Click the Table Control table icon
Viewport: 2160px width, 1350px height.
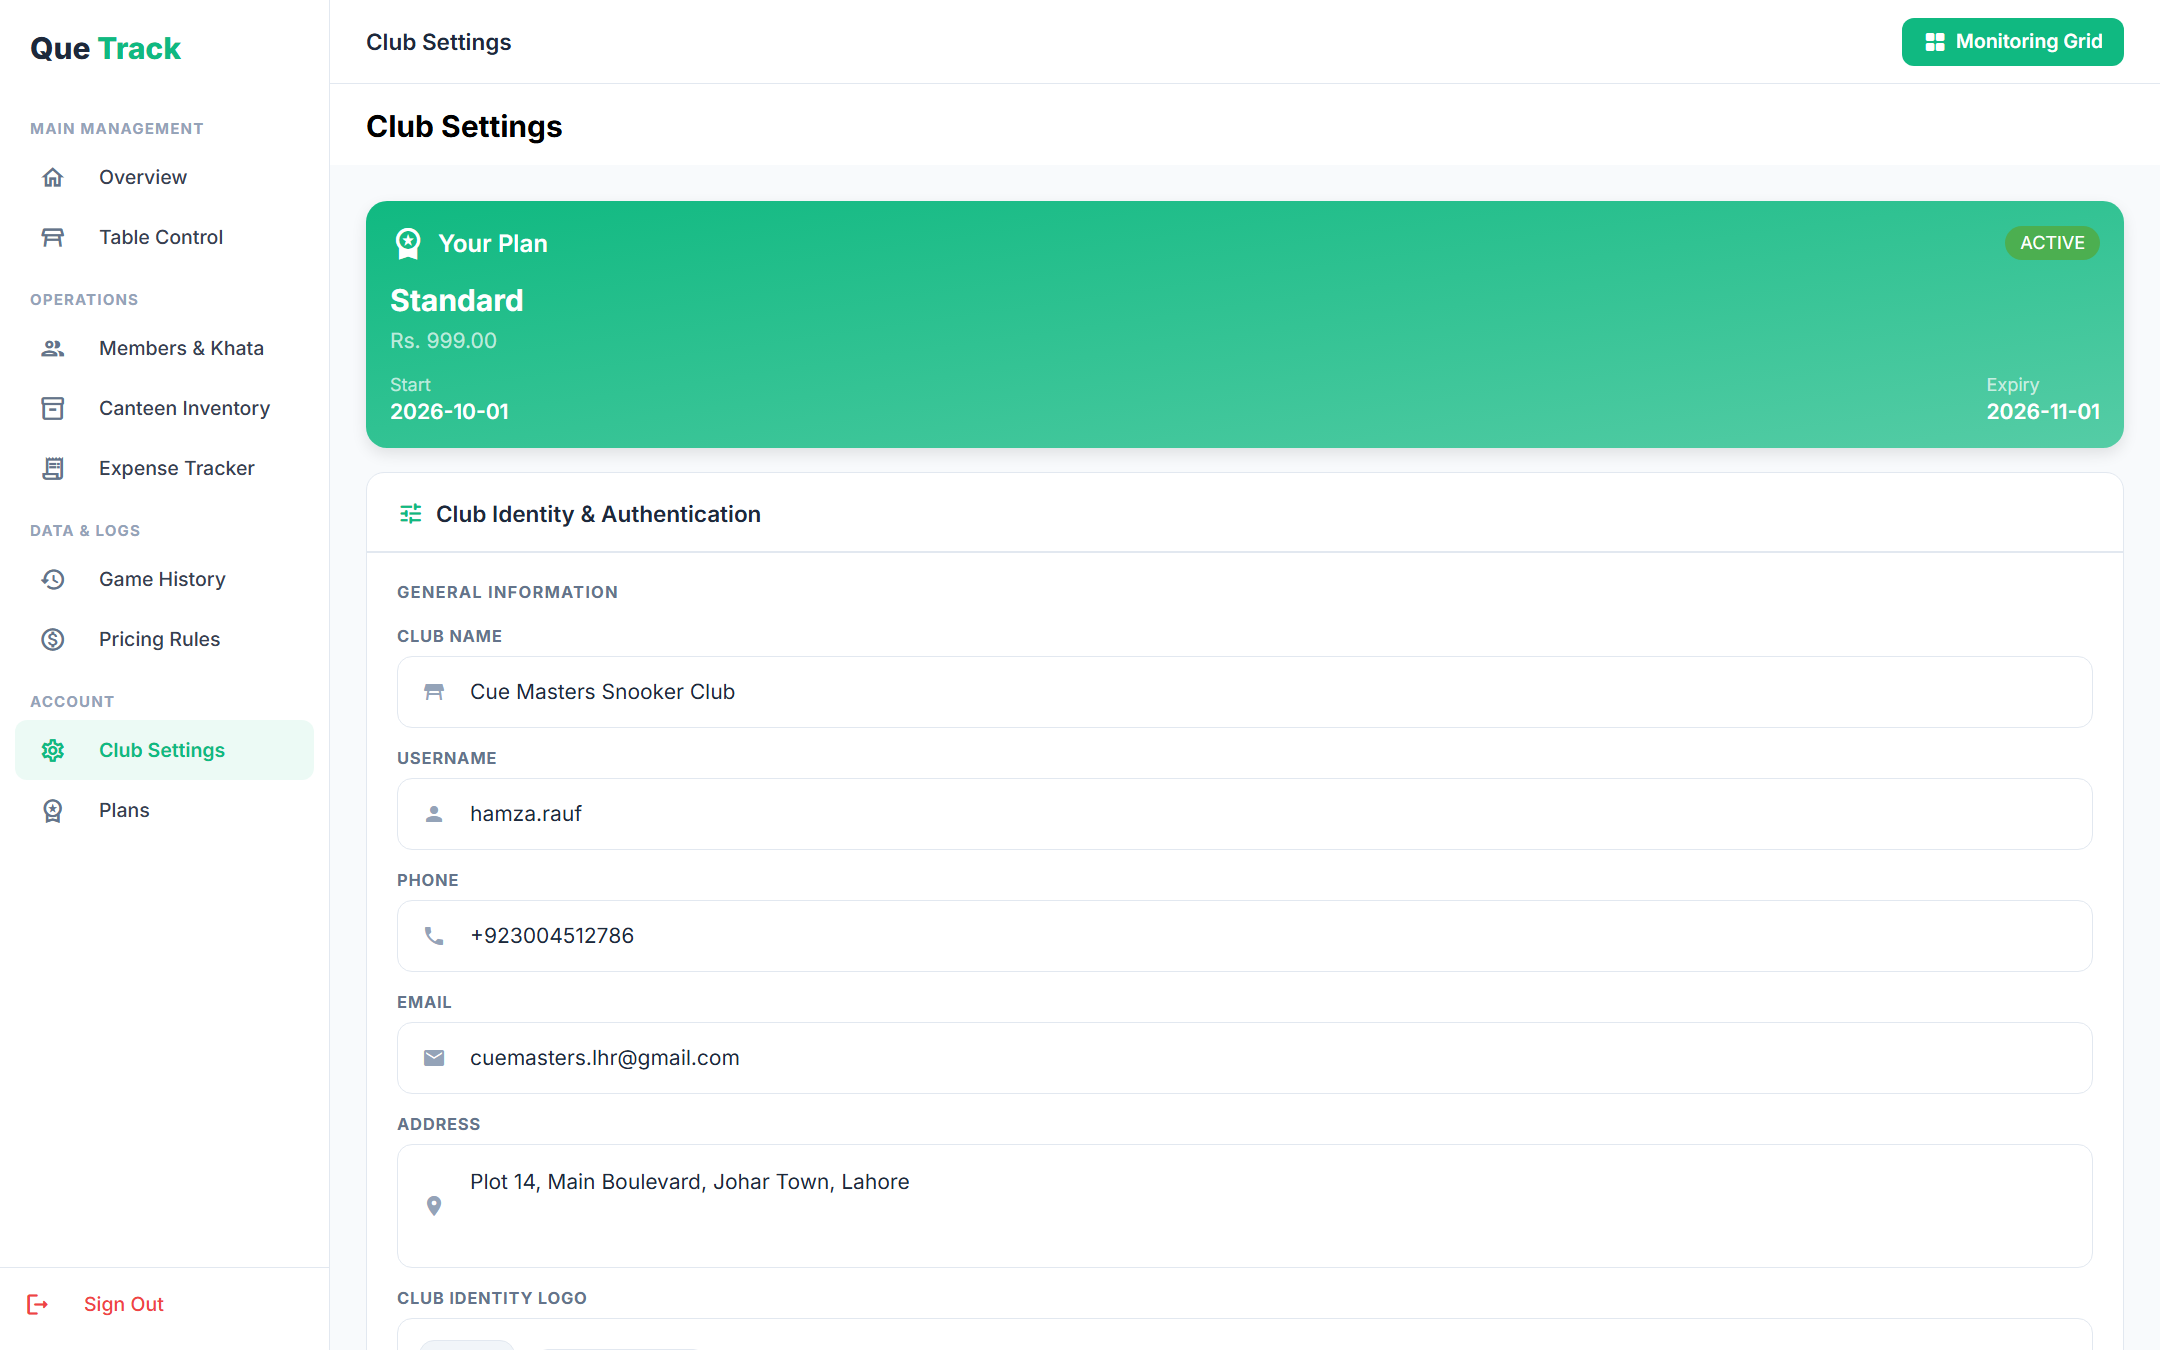[x=53, y=237]
